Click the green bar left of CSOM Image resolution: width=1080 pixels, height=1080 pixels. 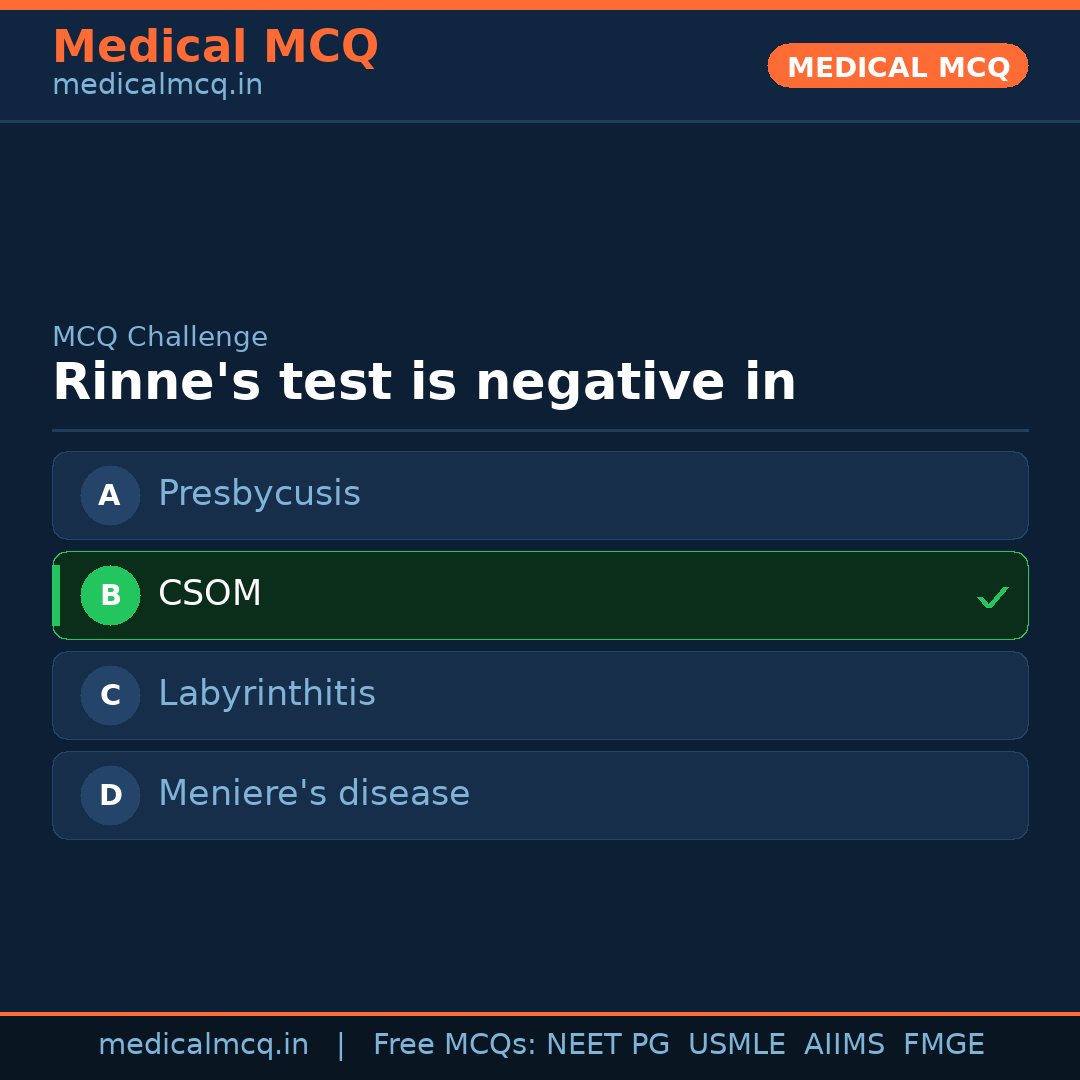tap(56, 595)
